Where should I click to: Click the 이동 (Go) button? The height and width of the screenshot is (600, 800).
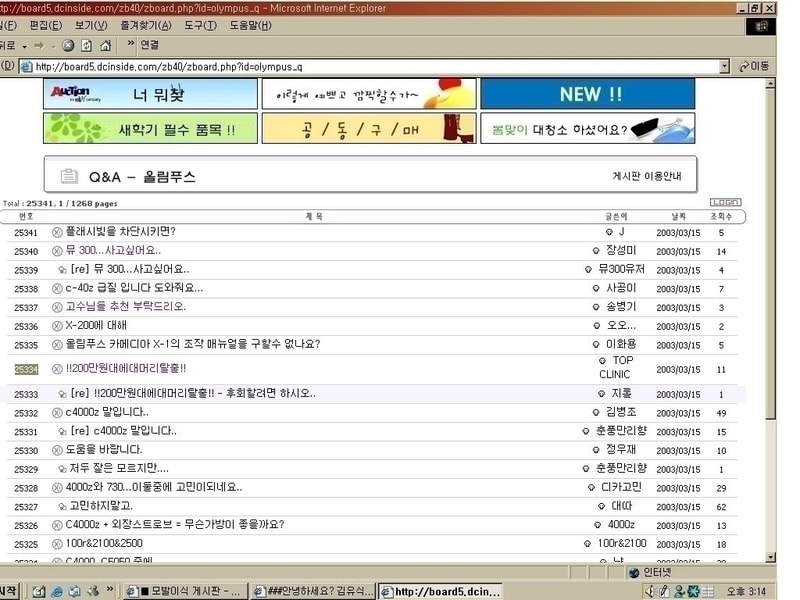[754, 66]
